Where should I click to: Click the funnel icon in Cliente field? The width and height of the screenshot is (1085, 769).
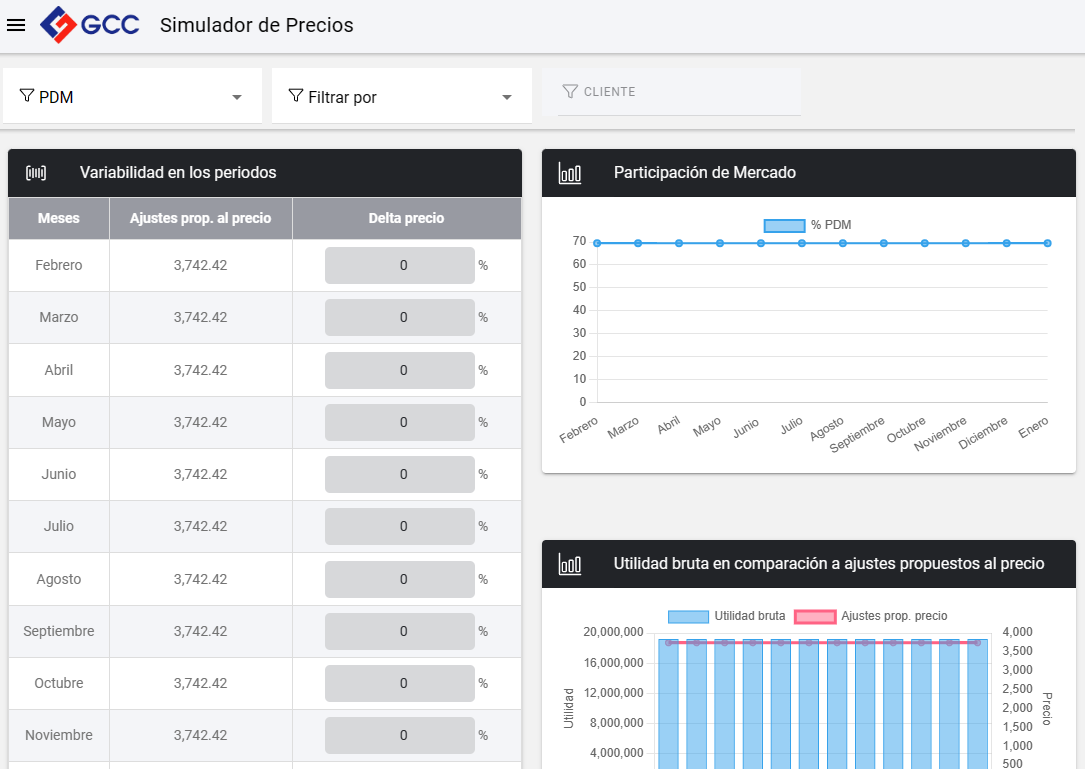pos(570,92)
